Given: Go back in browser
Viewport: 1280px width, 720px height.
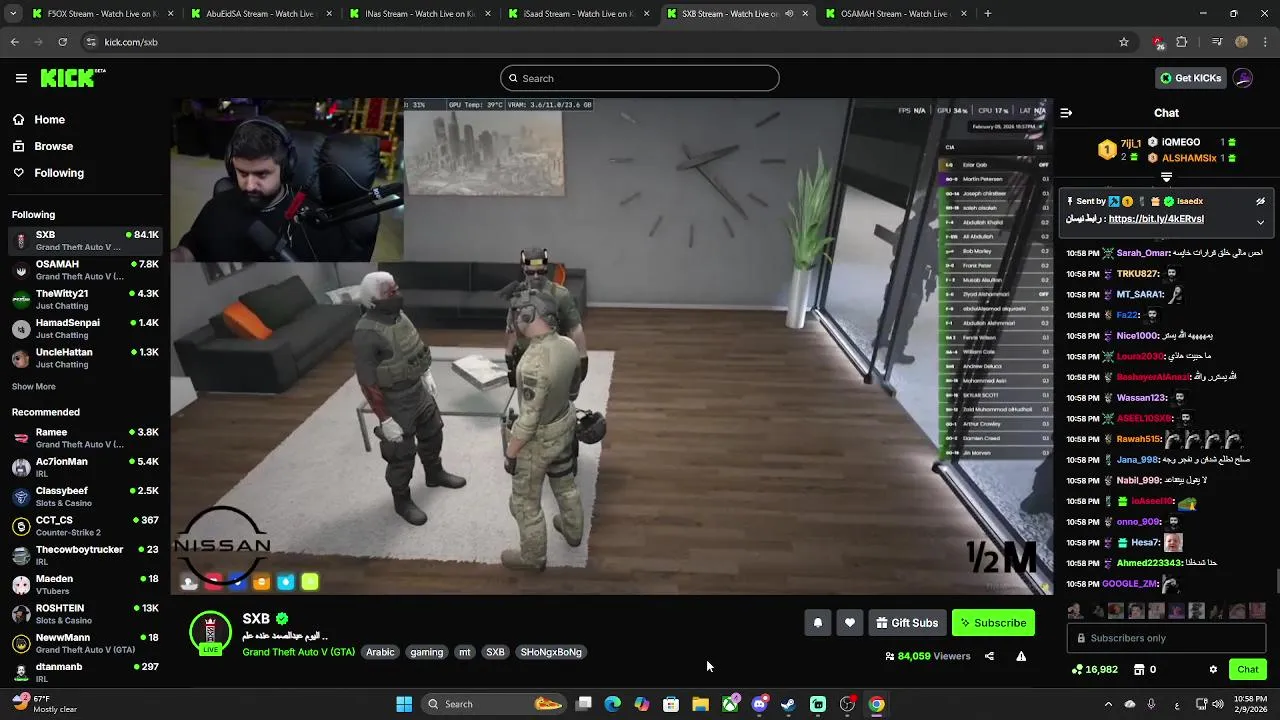Looking at the screenshot, I should click(15, 42).
